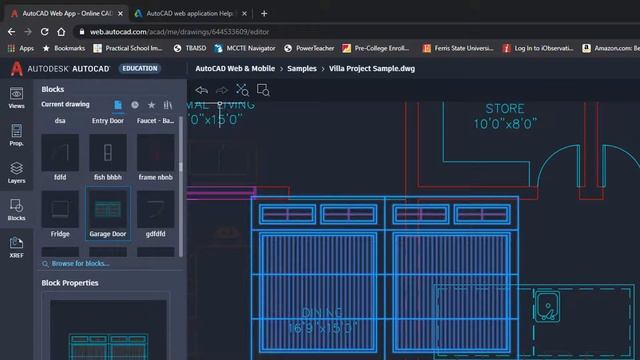Click the Entry Door block label

108,121
